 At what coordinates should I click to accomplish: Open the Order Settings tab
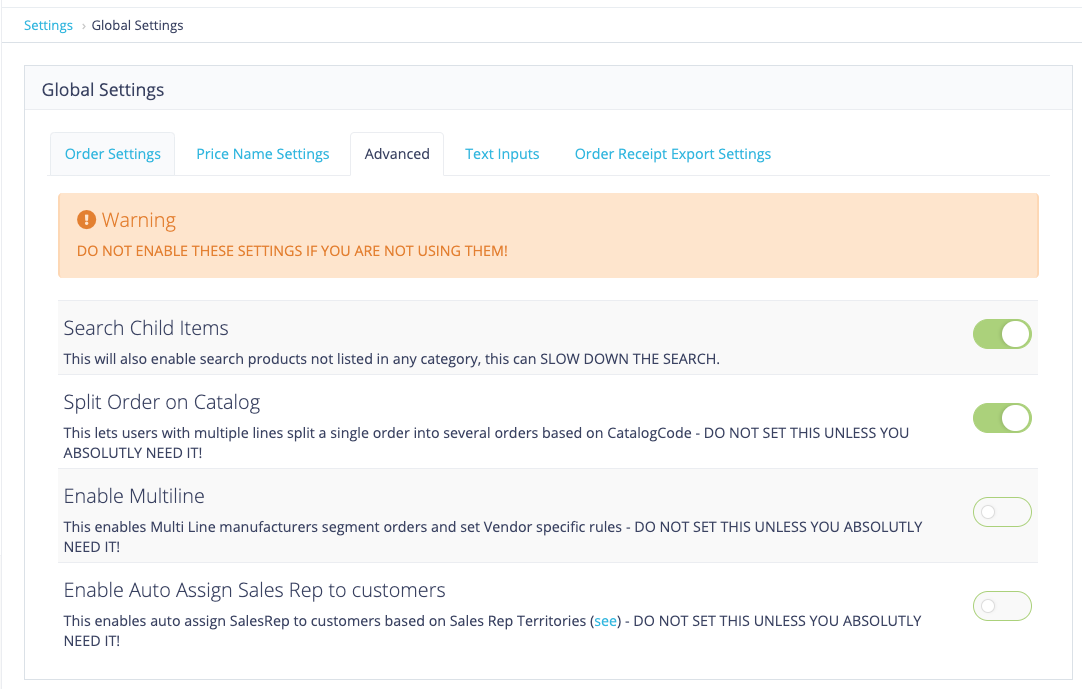coord(112,154)
